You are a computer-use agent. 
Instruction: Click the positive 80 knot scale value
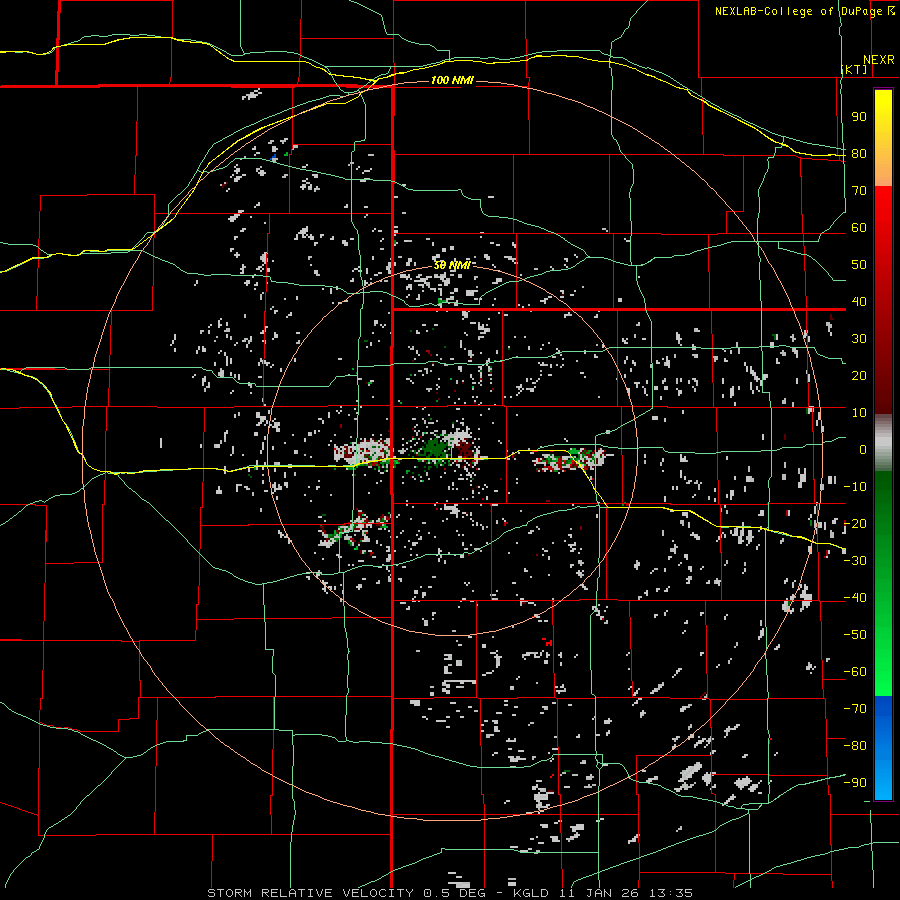(859, 153)
